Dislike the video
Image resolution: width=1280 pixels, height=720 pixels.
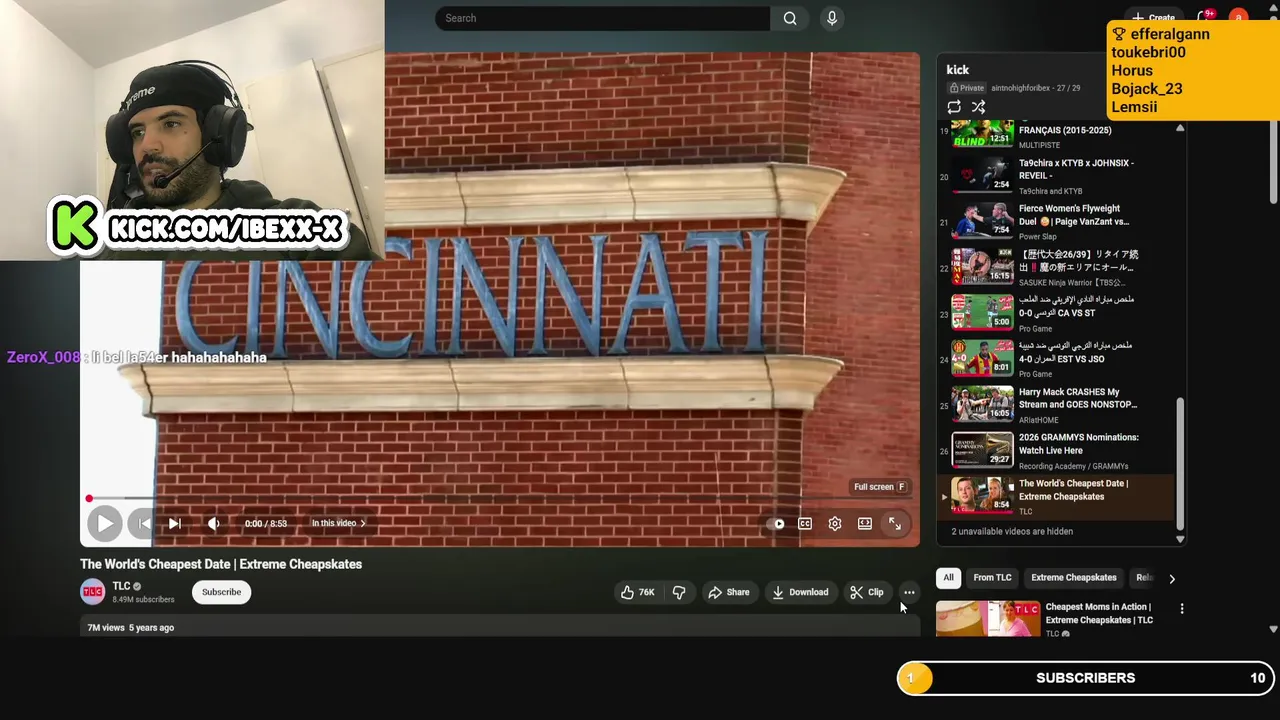[x=679, y=592]
